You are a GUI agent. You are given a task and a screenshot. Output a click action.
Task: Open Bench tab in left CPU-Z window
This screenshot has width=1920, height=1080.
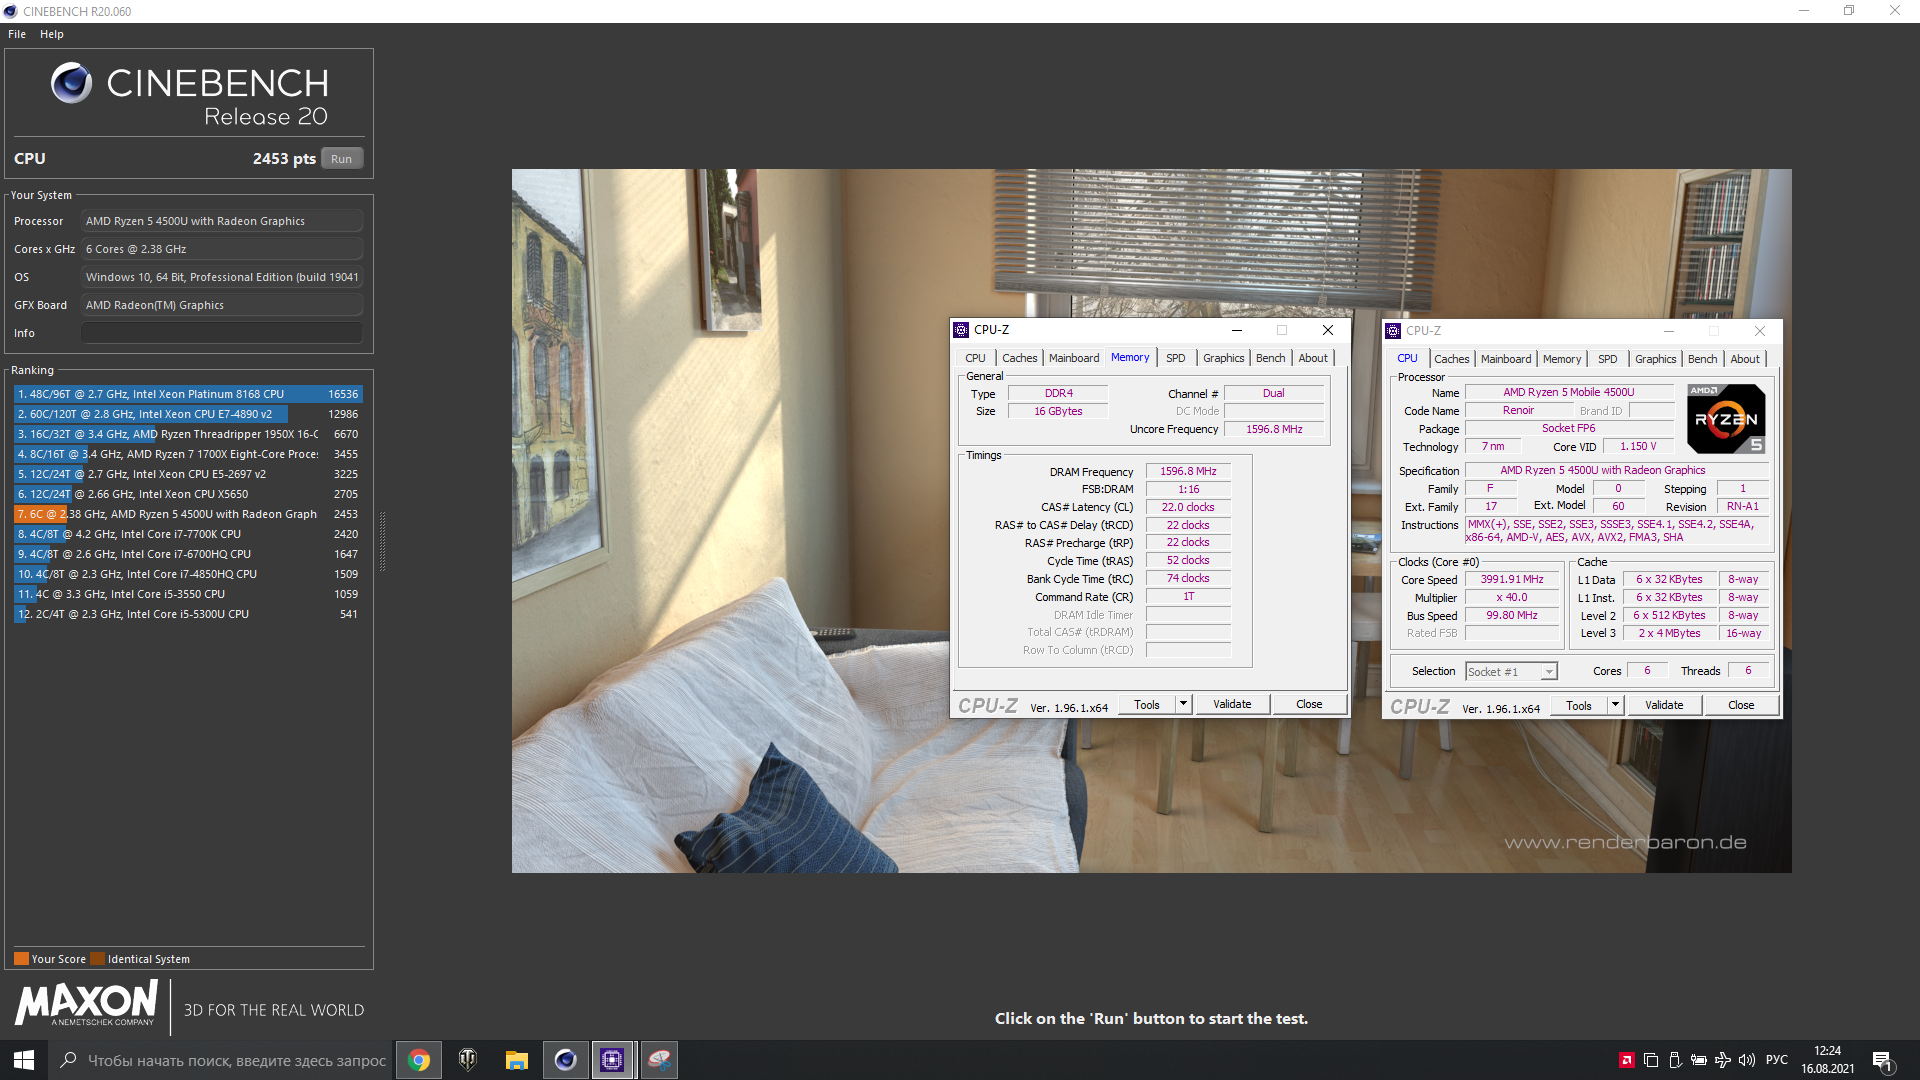click(x=1270, y=358)
